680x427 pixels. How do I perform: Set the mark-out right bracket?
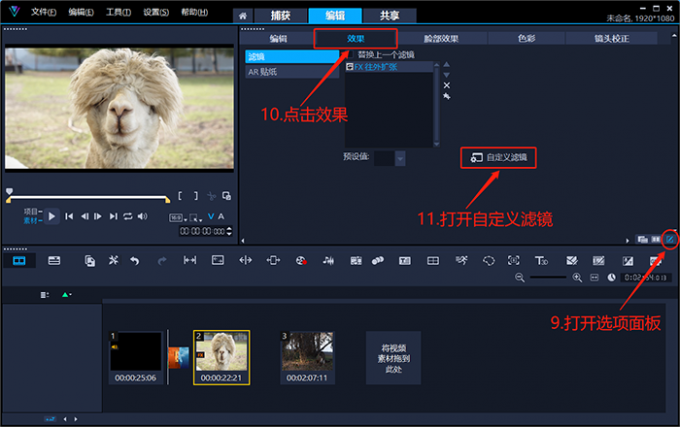pos(196,196)
